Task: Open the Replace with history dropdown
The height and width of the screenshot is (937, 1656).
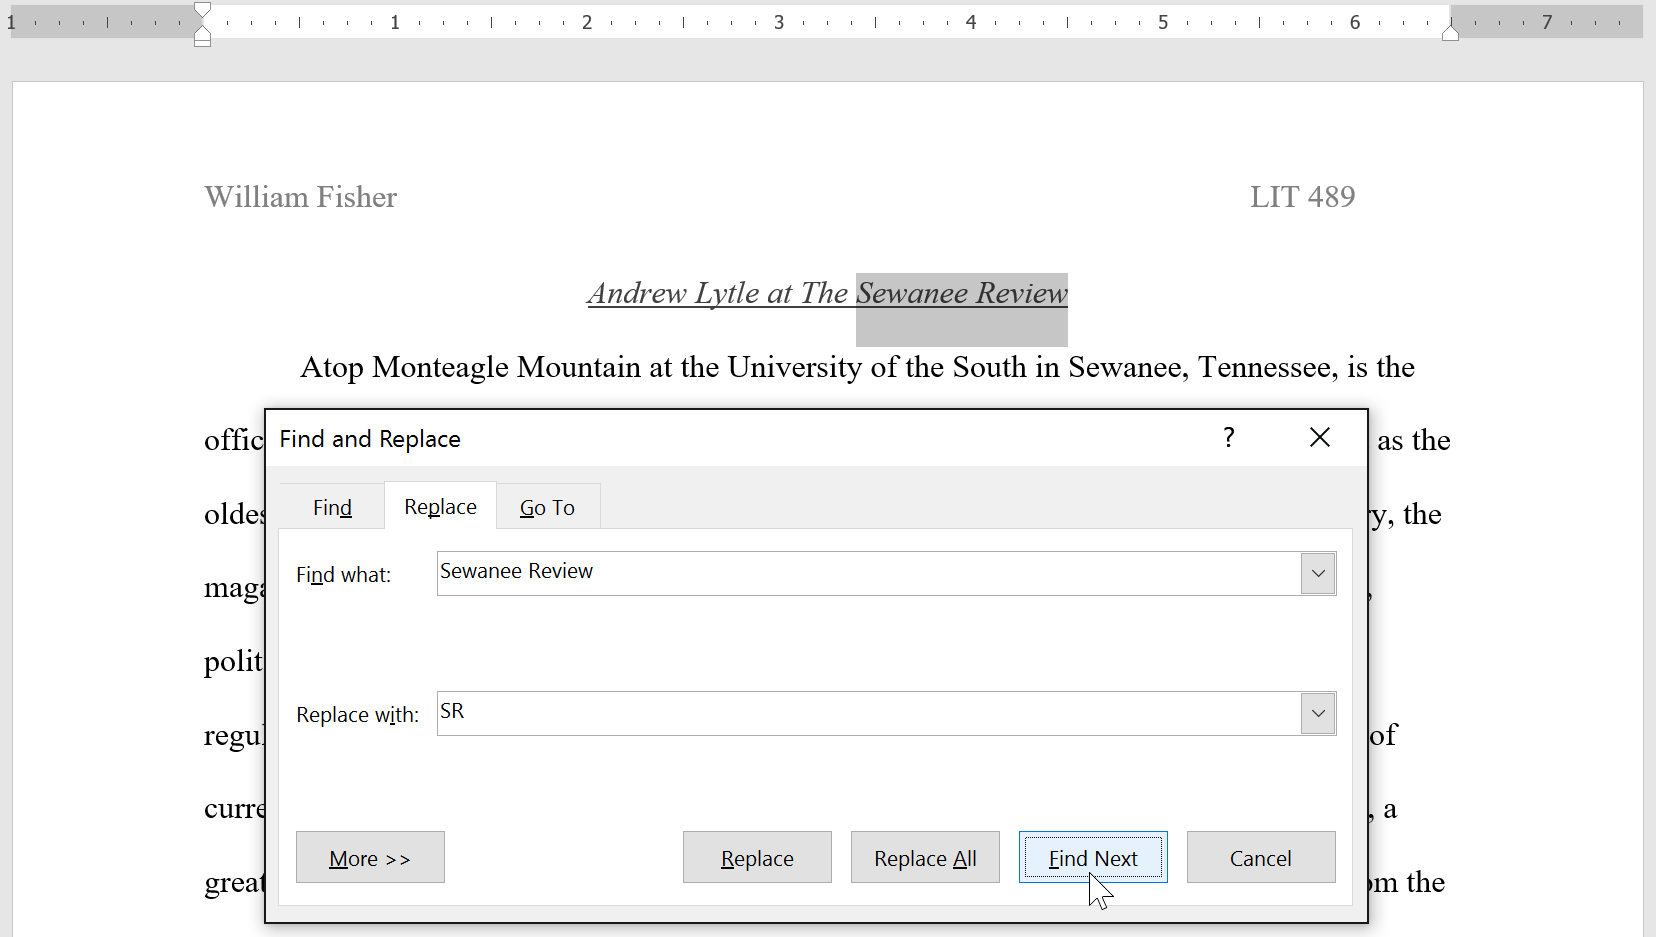Action: tap(1317, 713)
